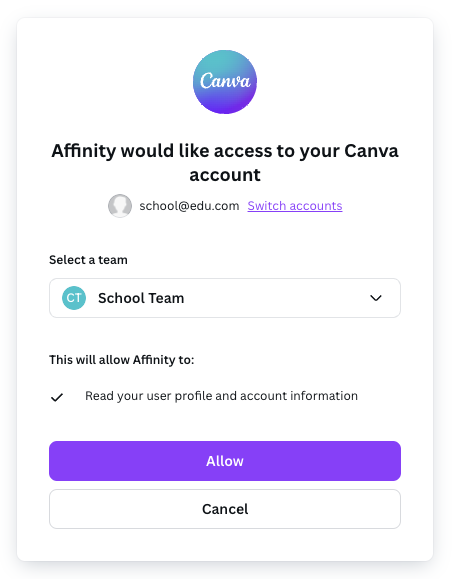This screenshot has width=452, height=579.
Task: Click the grey user avatar icon
Action: point(120,206)
